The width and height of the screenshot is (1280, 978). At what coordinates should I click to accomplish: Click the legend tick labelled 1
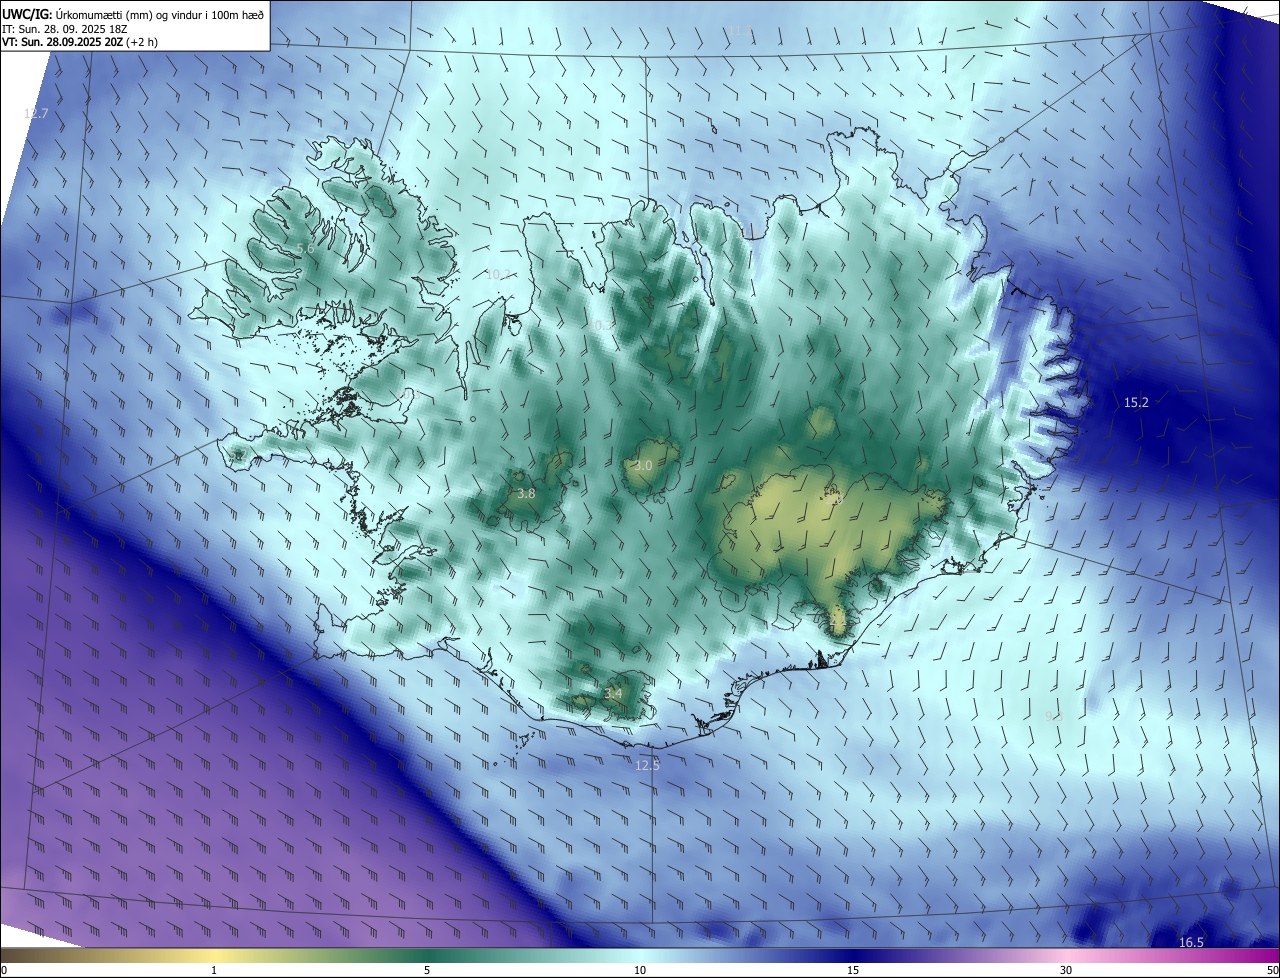point(214,970)
